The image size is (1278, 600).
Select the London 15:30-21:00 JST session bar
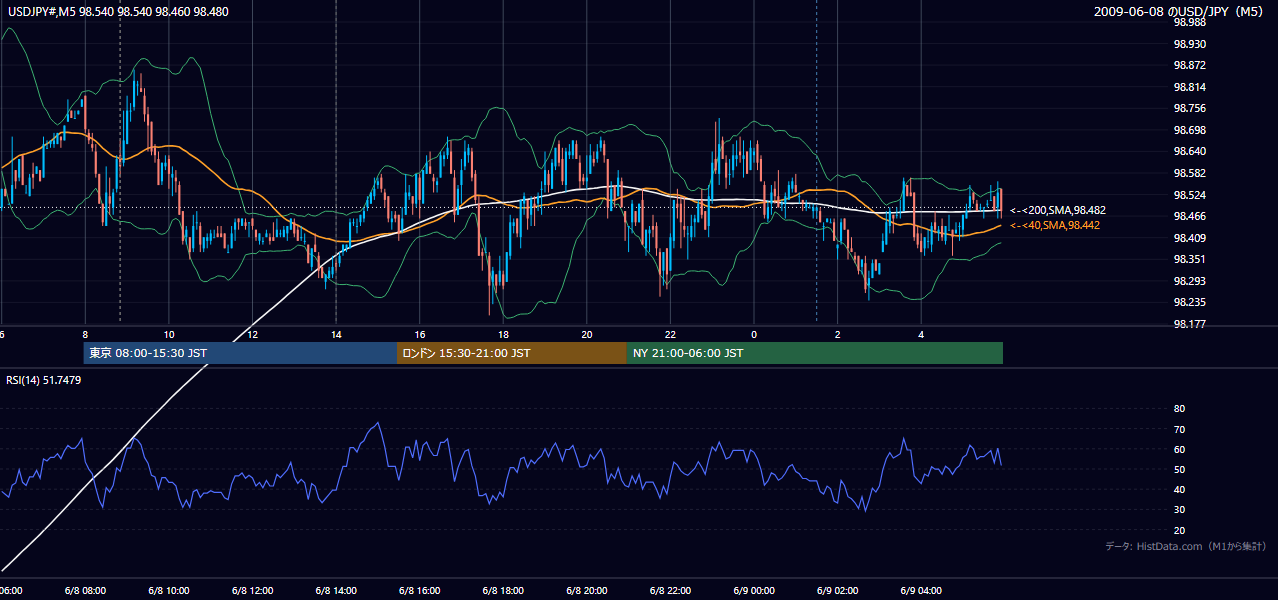coord(512,353)
